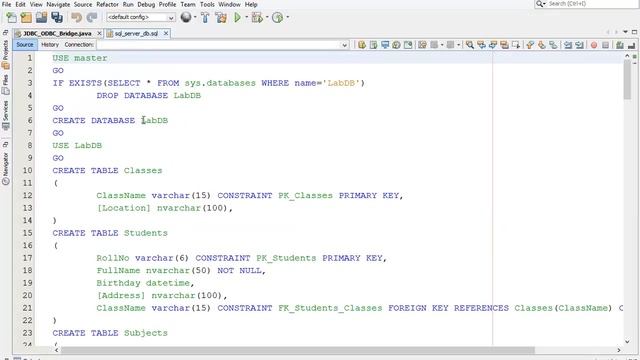Click the Start Macro Recording red icon

pyautogui.click(x=594, y=45)
